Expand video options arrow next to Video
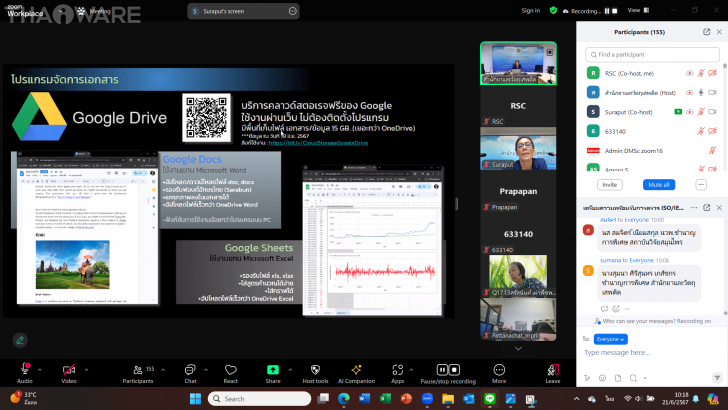Viewport: 728px width, 410px height. [x=86, y=370]
